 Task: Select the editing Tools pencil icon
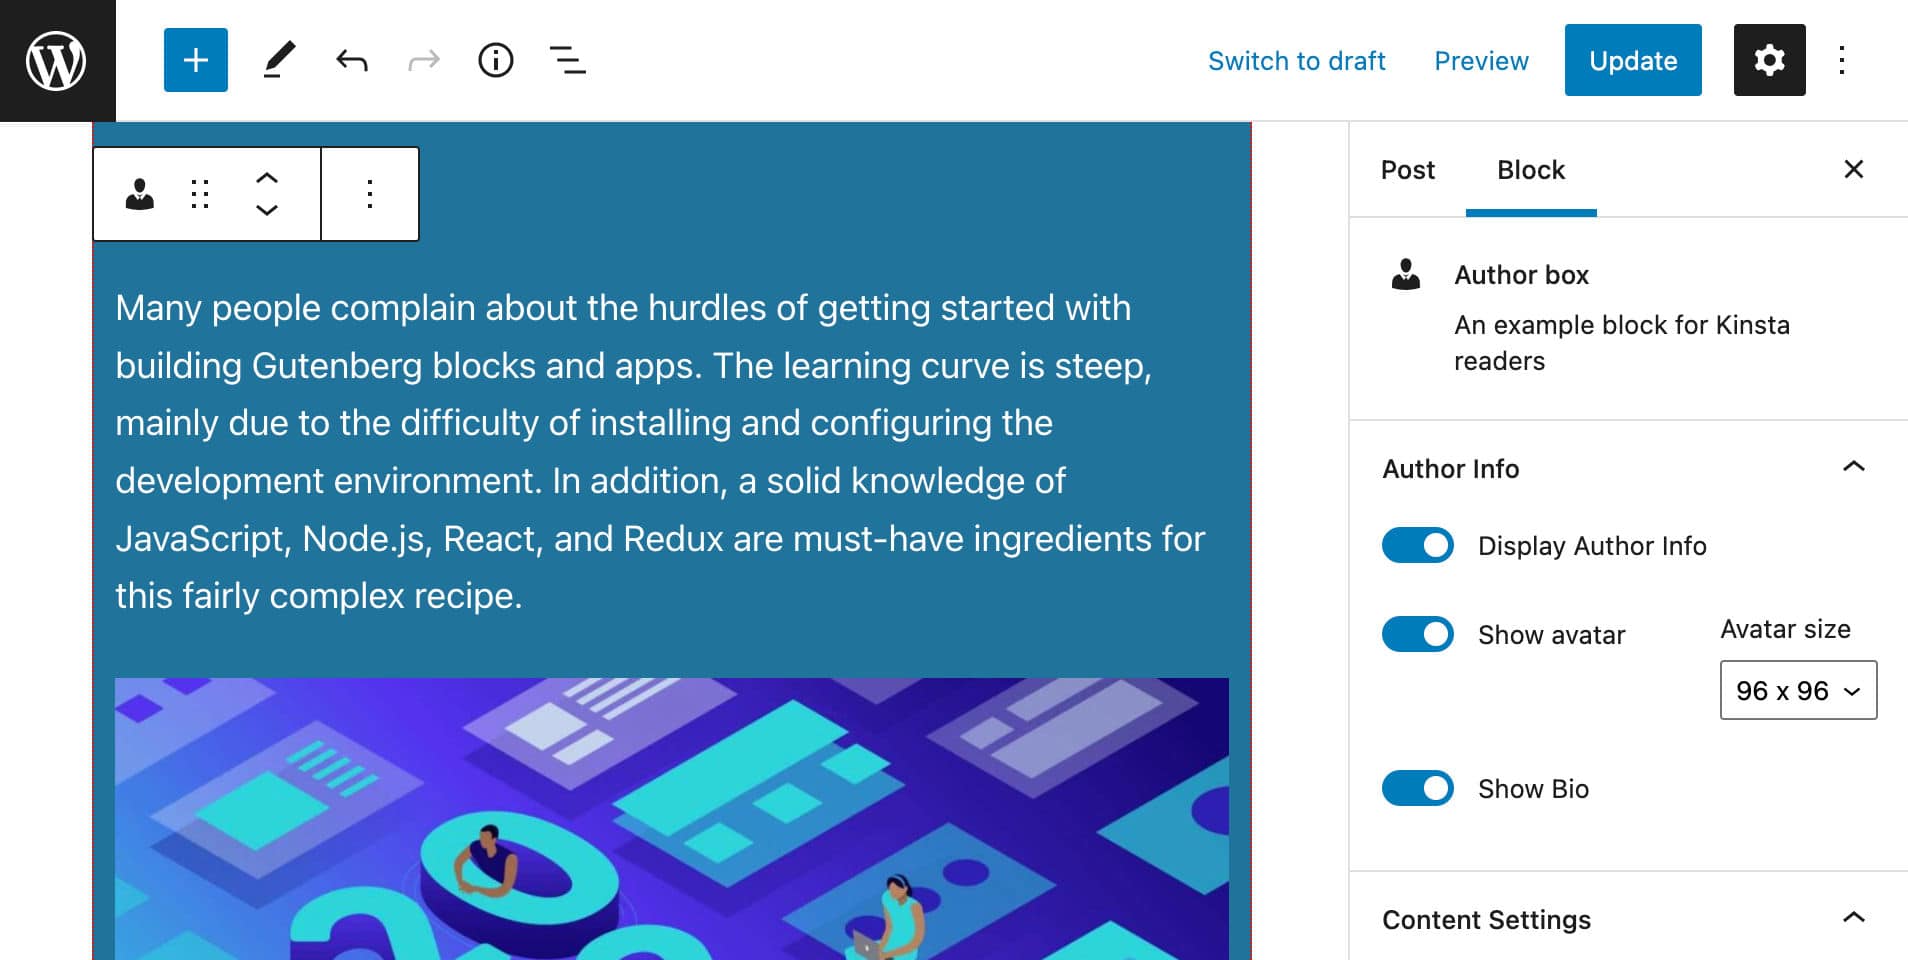[x=279, y=59]
